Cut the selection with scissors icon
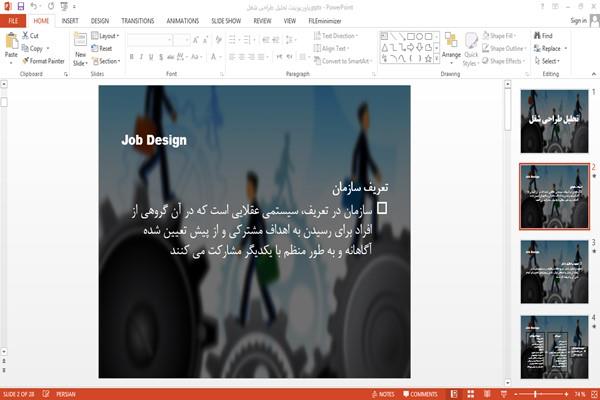 [x=26, y=36]
